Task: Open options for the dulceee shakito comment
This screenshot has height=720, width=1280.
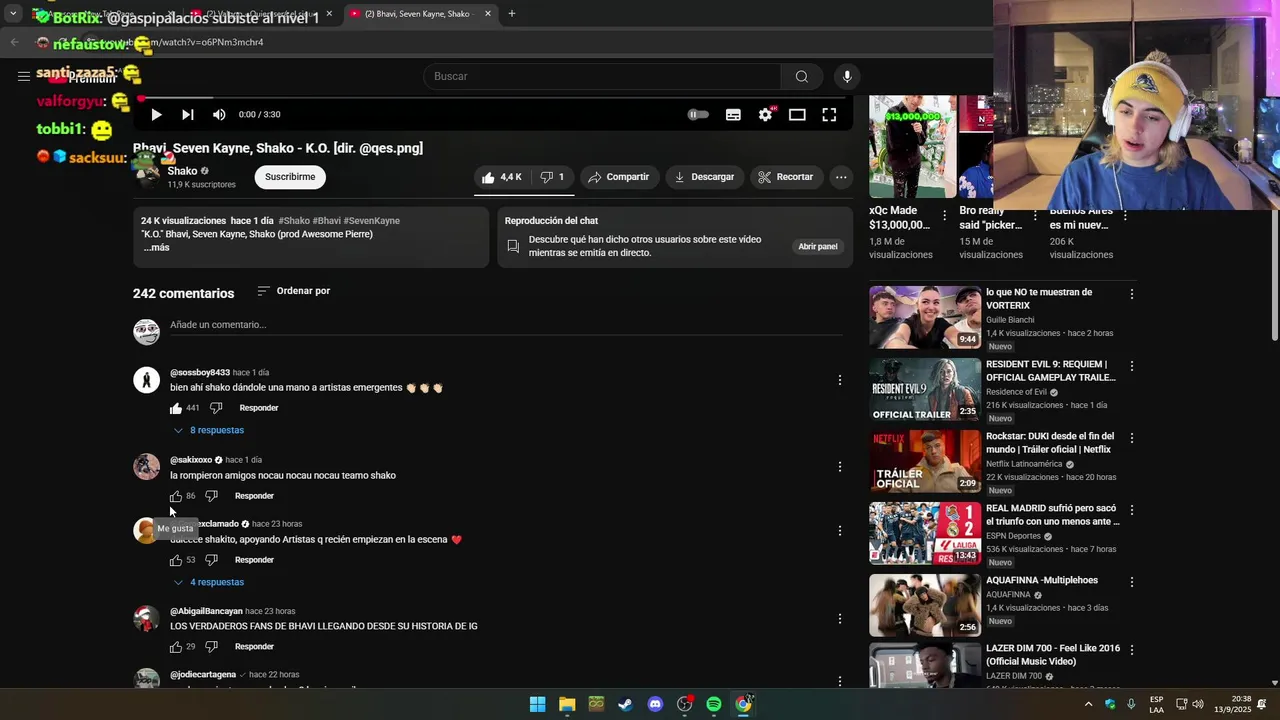Action: tap(840, 531)
